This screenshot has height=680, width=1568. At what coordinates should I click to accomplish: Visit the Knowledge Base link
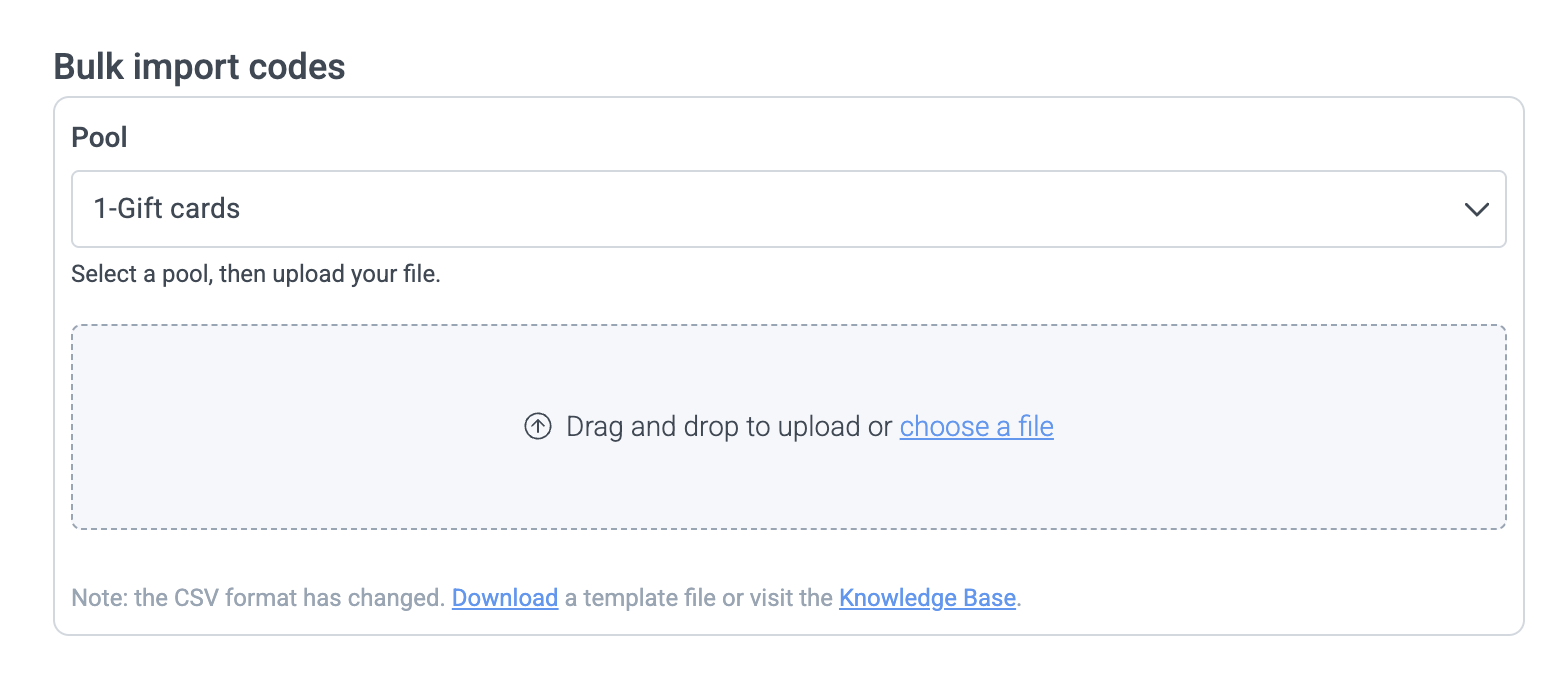927,598
